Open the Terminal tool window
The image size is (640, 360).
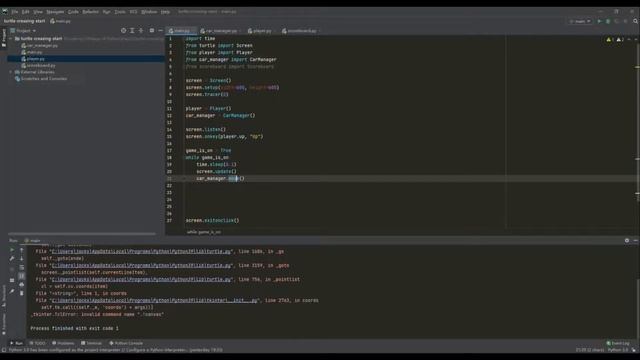coord(91,343)
